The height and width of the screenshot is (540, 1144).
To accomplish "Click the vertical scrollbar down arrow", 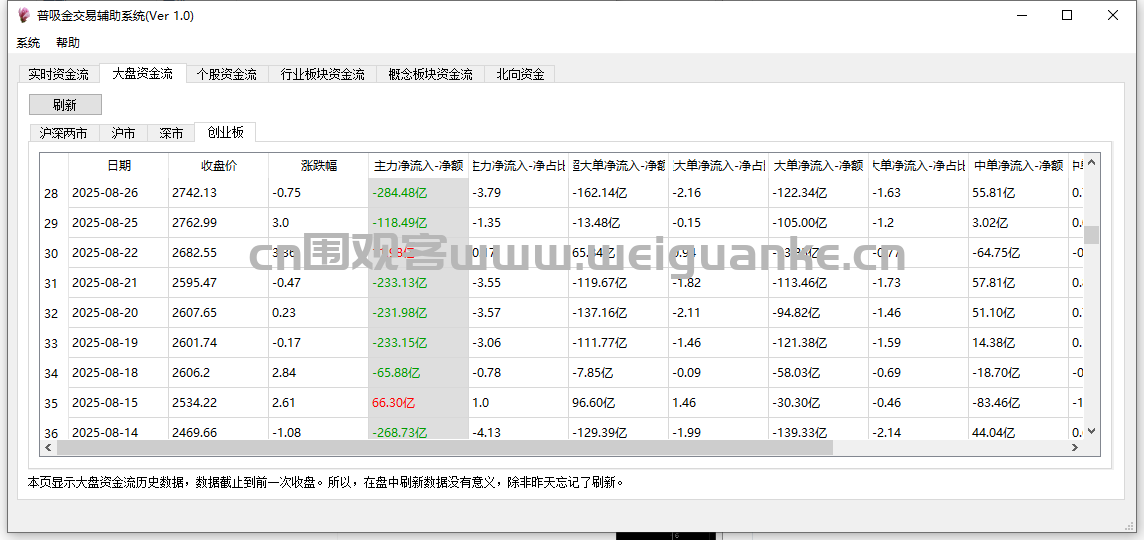I will click(x=1092, y=431).
